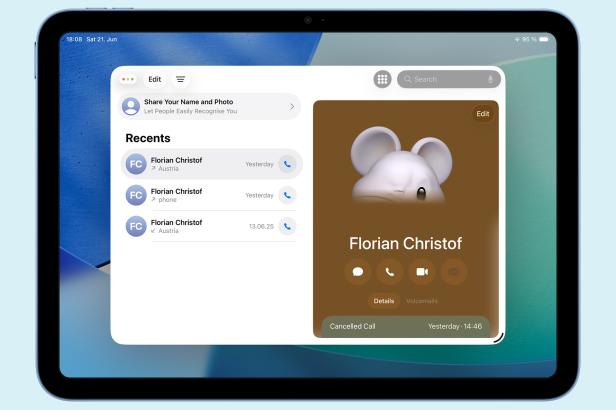The image size is (616, 410).
Task: Click the window resize corner handle
Action: click(x=499, y=338)
